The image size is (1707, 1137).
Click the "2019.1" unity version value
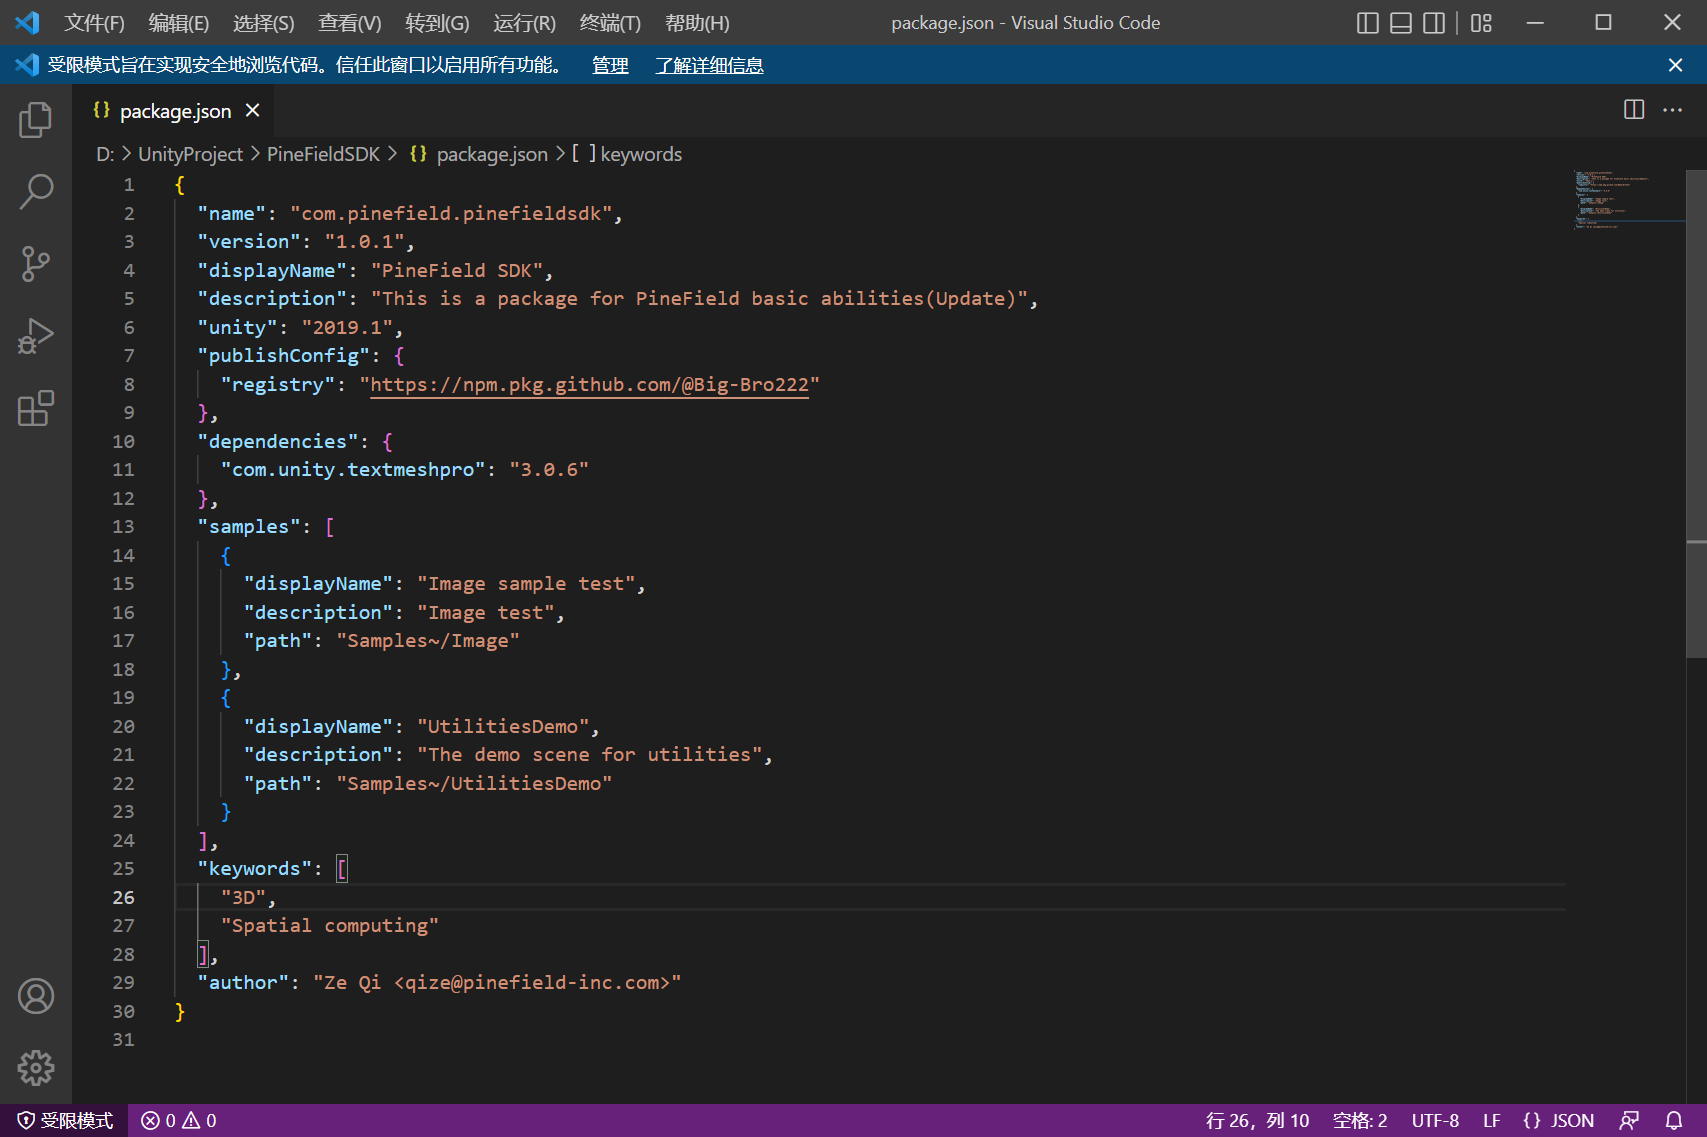pyautogui.click(x=347, y=328)
